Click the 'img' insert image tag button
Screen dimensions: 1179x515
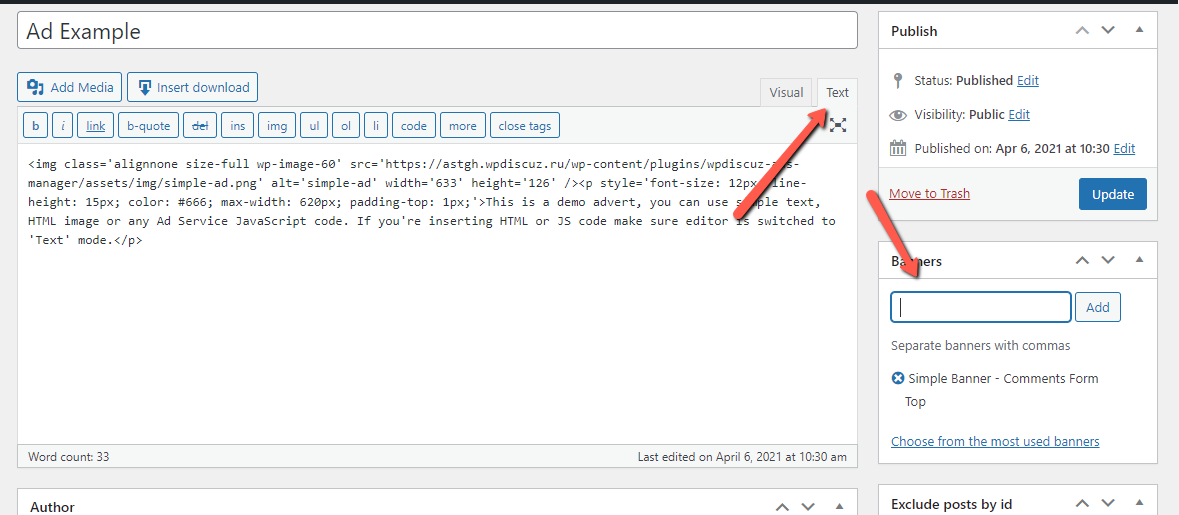[277, 126]
